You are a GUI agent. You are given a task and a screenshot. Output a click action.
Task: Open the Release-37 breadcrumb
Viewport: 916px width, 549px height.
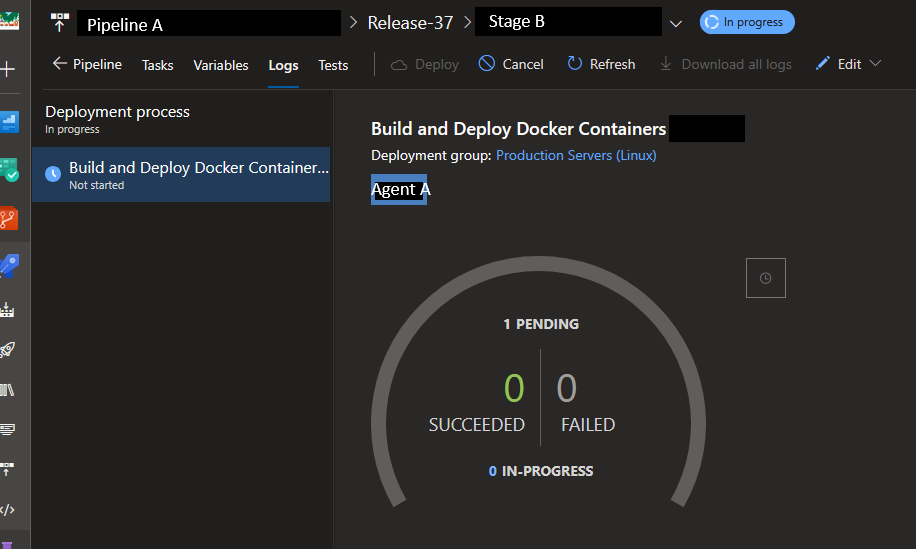[x=410, y=23]
